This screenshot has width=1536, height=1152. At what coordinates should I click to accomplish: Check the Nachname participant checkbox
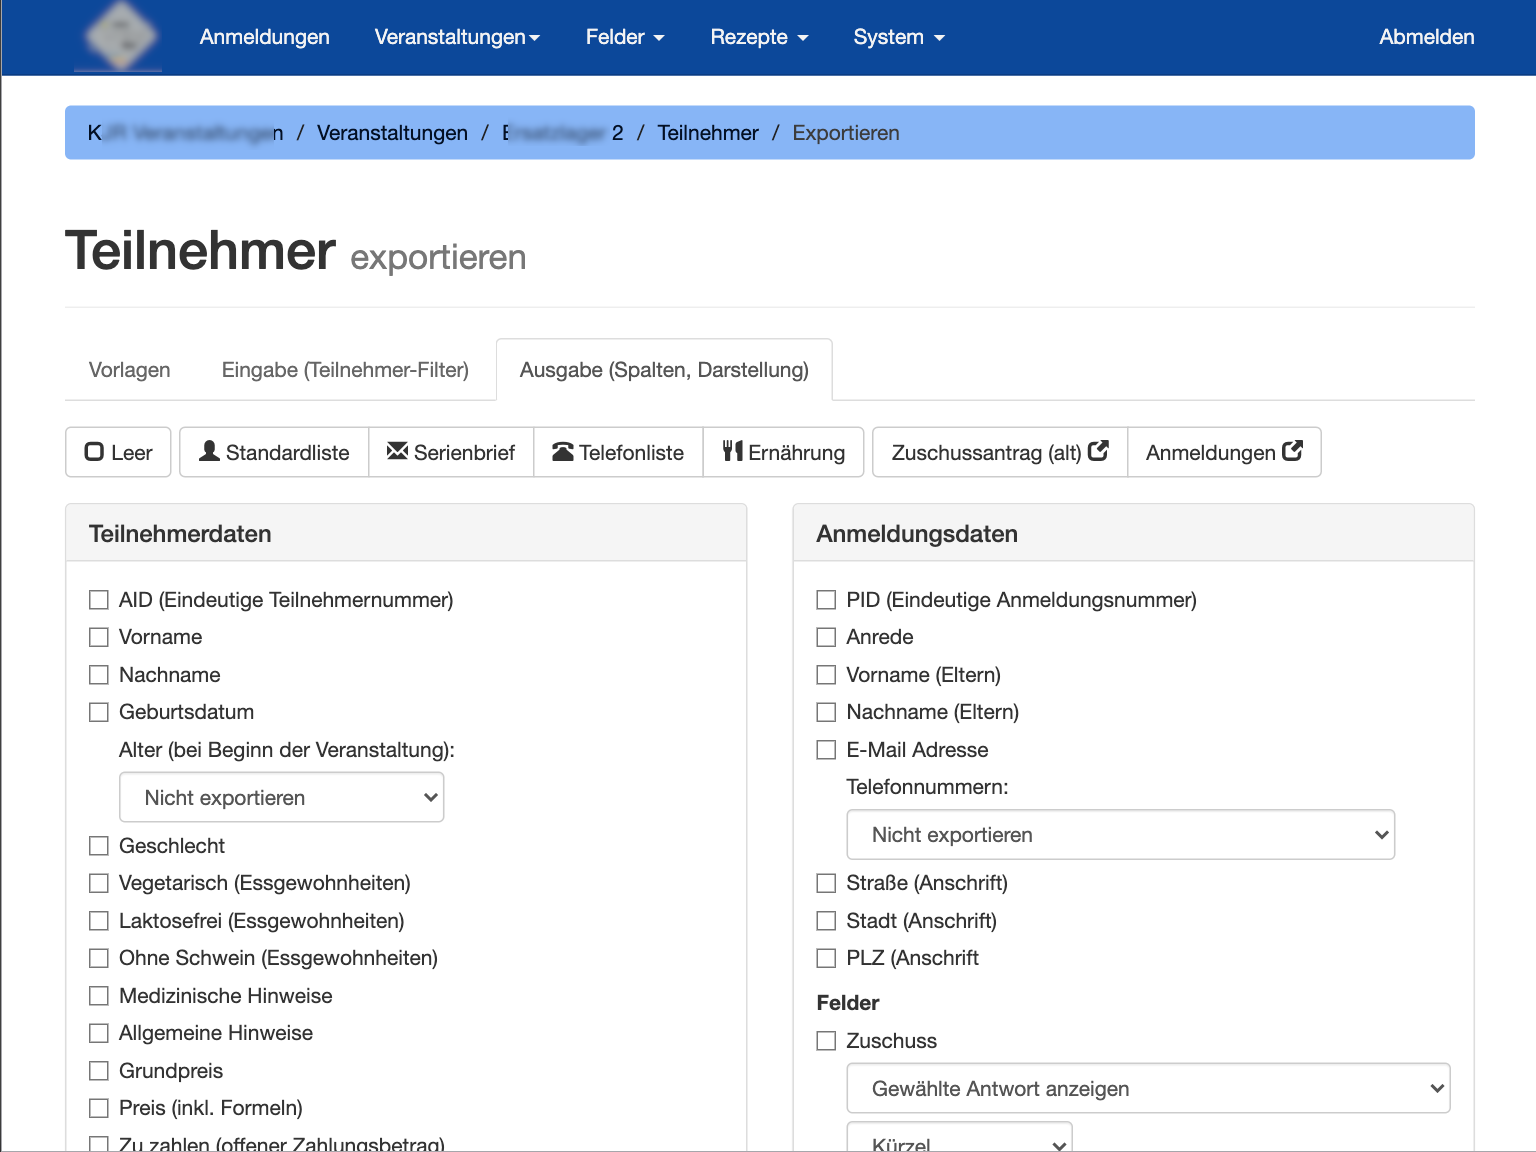pos(99,675)
